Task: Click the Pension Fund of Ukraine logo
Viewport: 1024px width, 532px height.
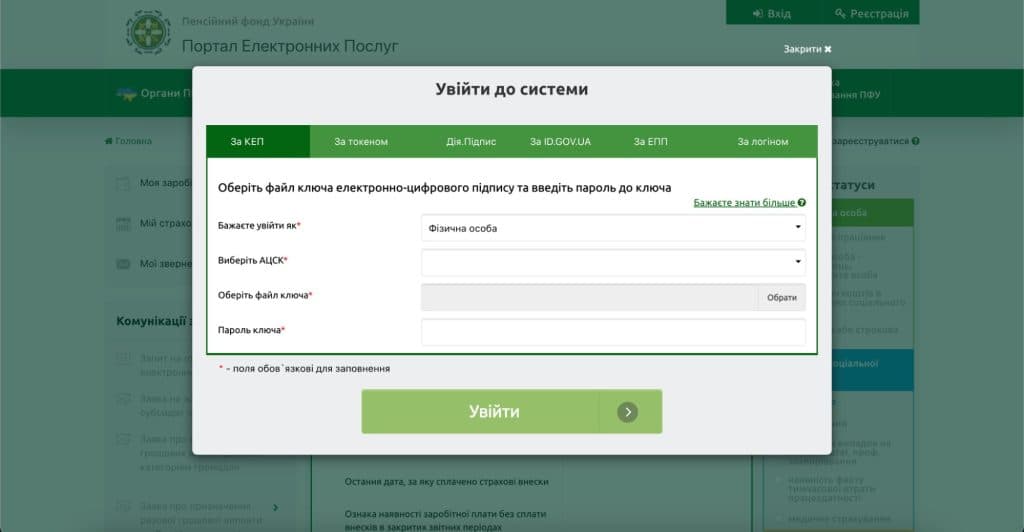Action: click(x=148, y=32)
